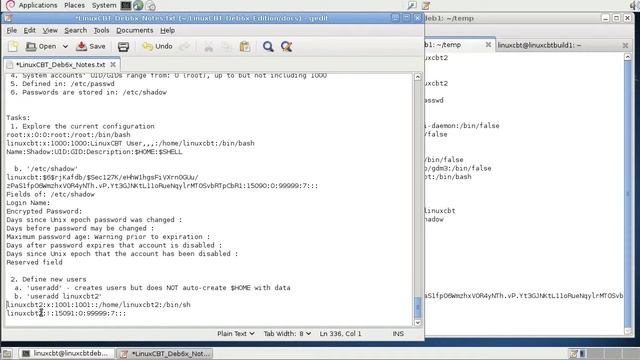The width and height of the screenshot is (640, 360).
Task: Save the current notes file
Action: 91,47
